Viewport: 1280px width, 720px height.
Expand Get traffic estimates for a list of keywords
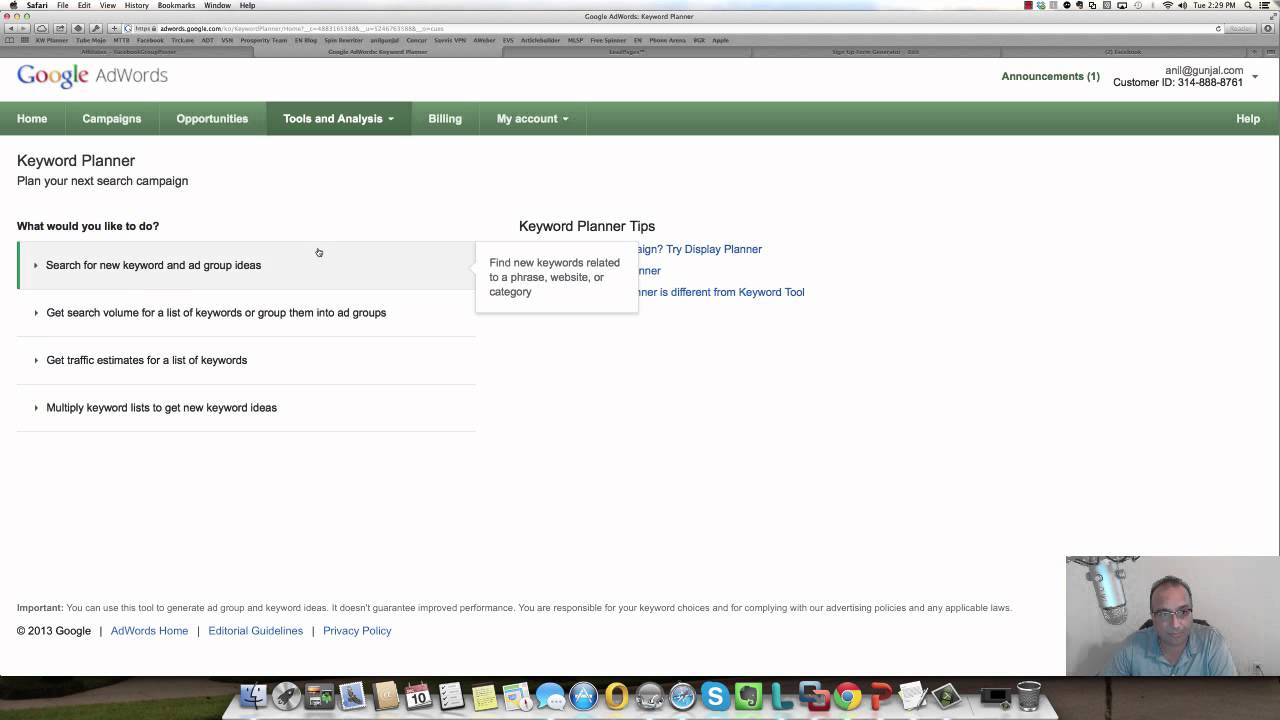tap(246, 360)
